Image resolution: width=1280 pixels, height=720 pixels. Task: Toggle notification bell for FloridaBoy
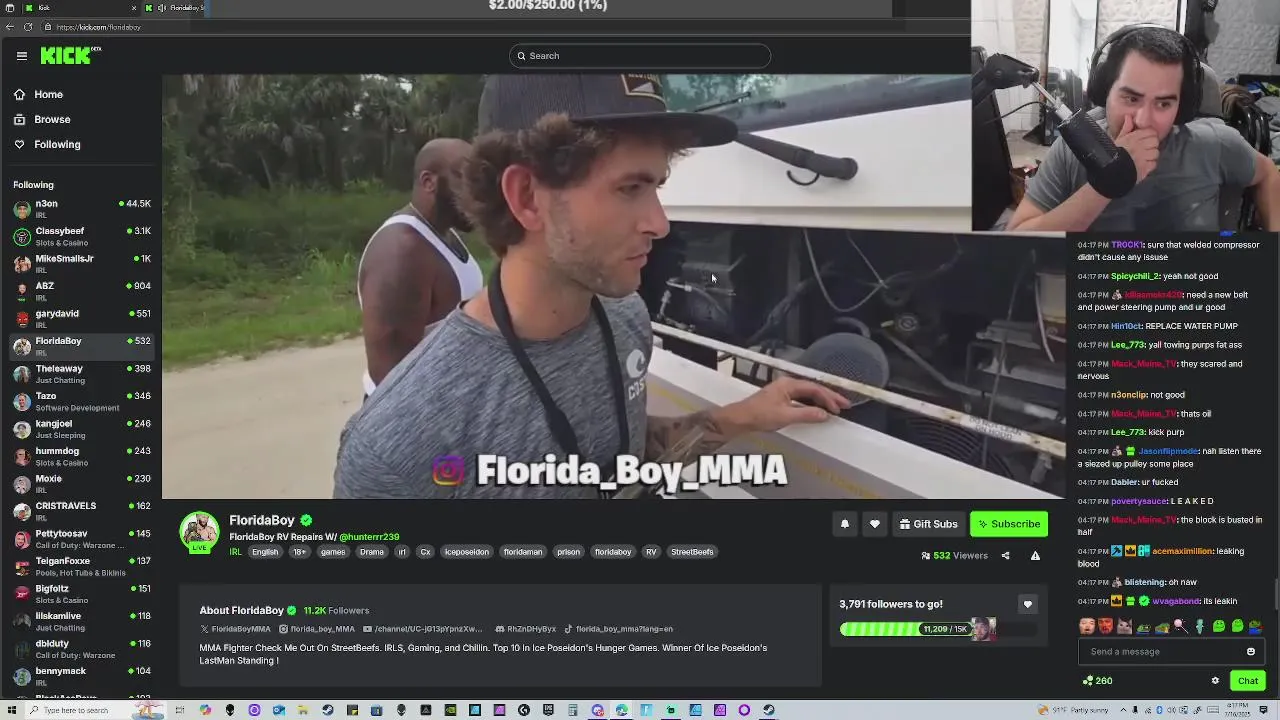point(845,524)
